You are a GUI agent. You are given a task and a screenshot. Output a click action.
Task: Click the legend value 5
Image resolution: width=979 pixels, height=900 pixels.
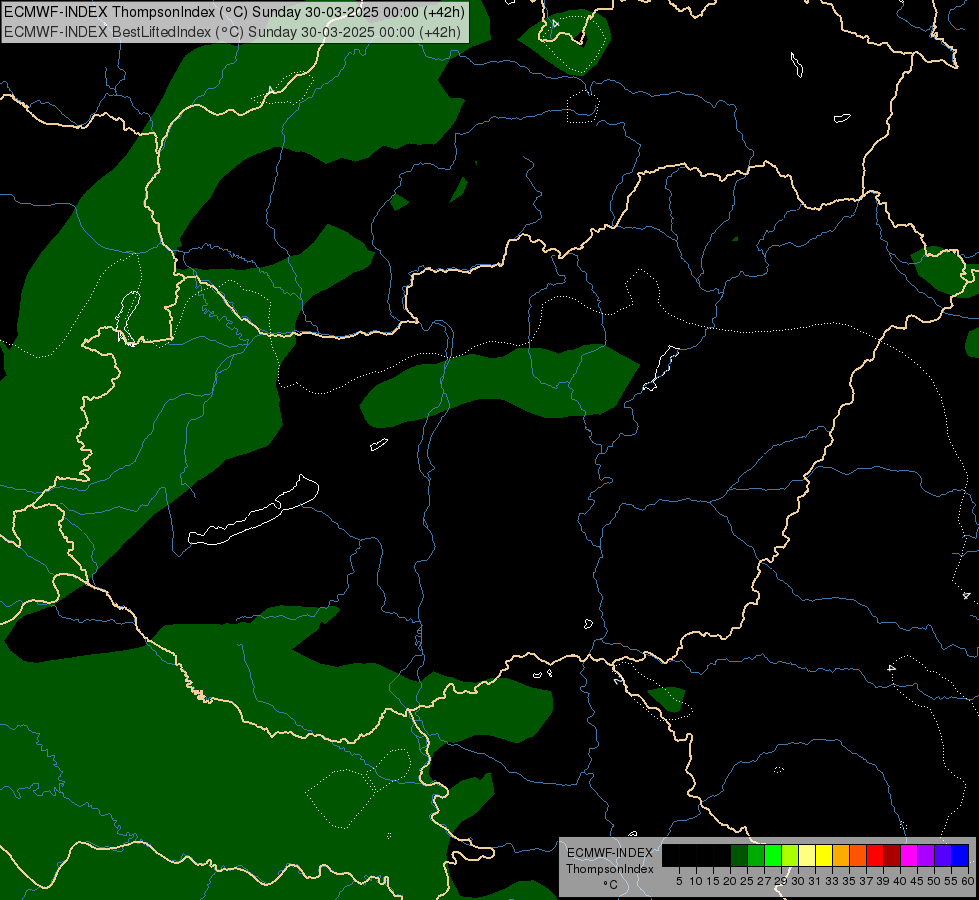[x=679, y=881]
